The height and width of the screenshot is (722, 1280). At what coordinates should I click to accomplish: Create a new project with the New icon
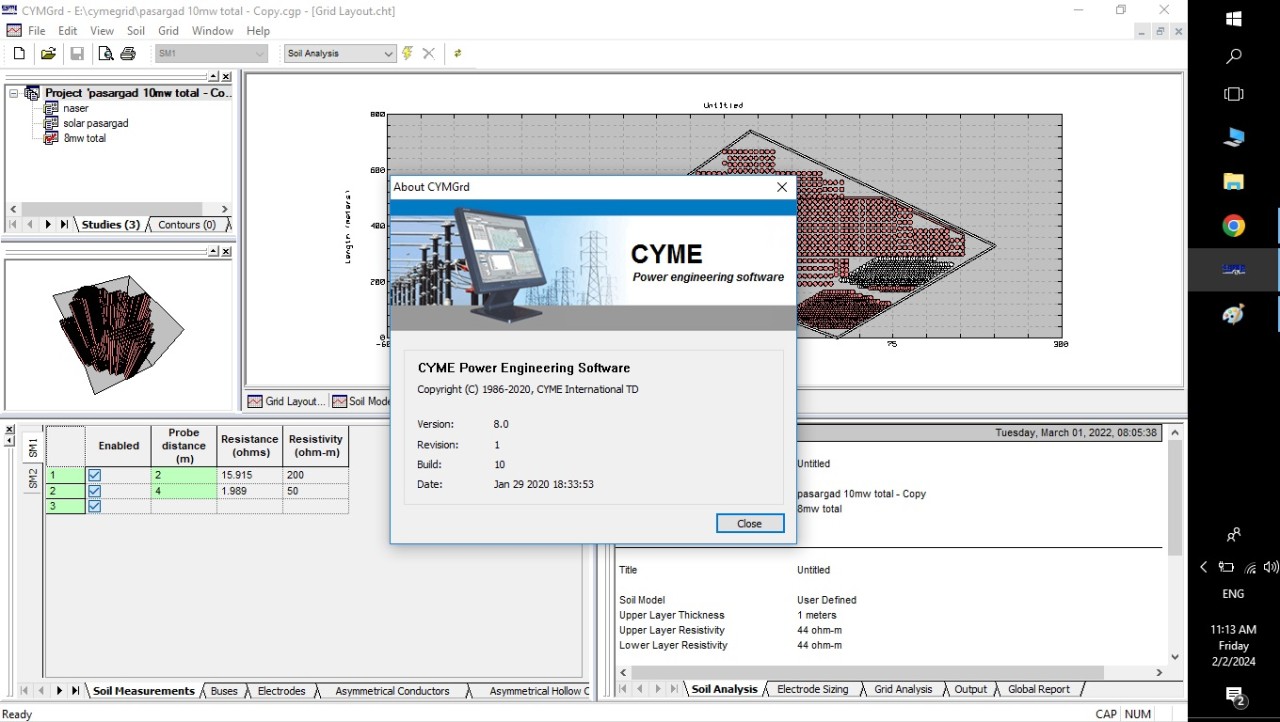click(x=19, y=54)
